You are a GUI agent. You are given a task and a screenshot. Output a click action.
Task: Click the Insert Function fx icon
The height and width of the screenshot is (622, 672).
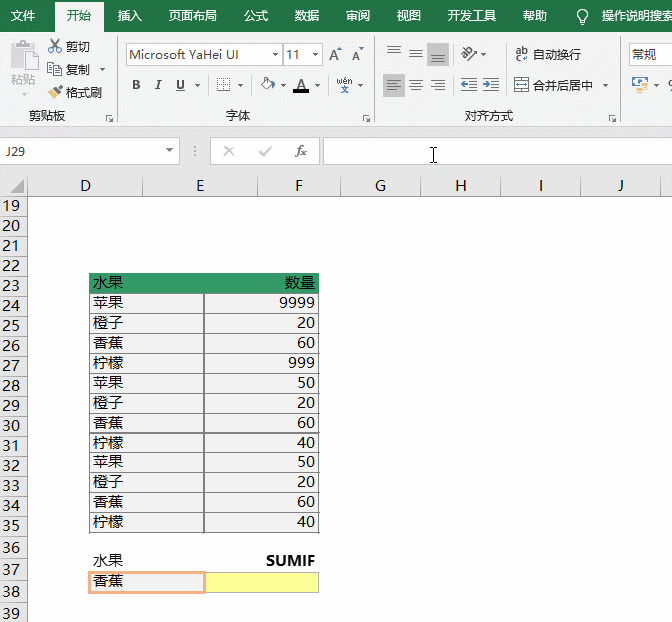(300, 152)
